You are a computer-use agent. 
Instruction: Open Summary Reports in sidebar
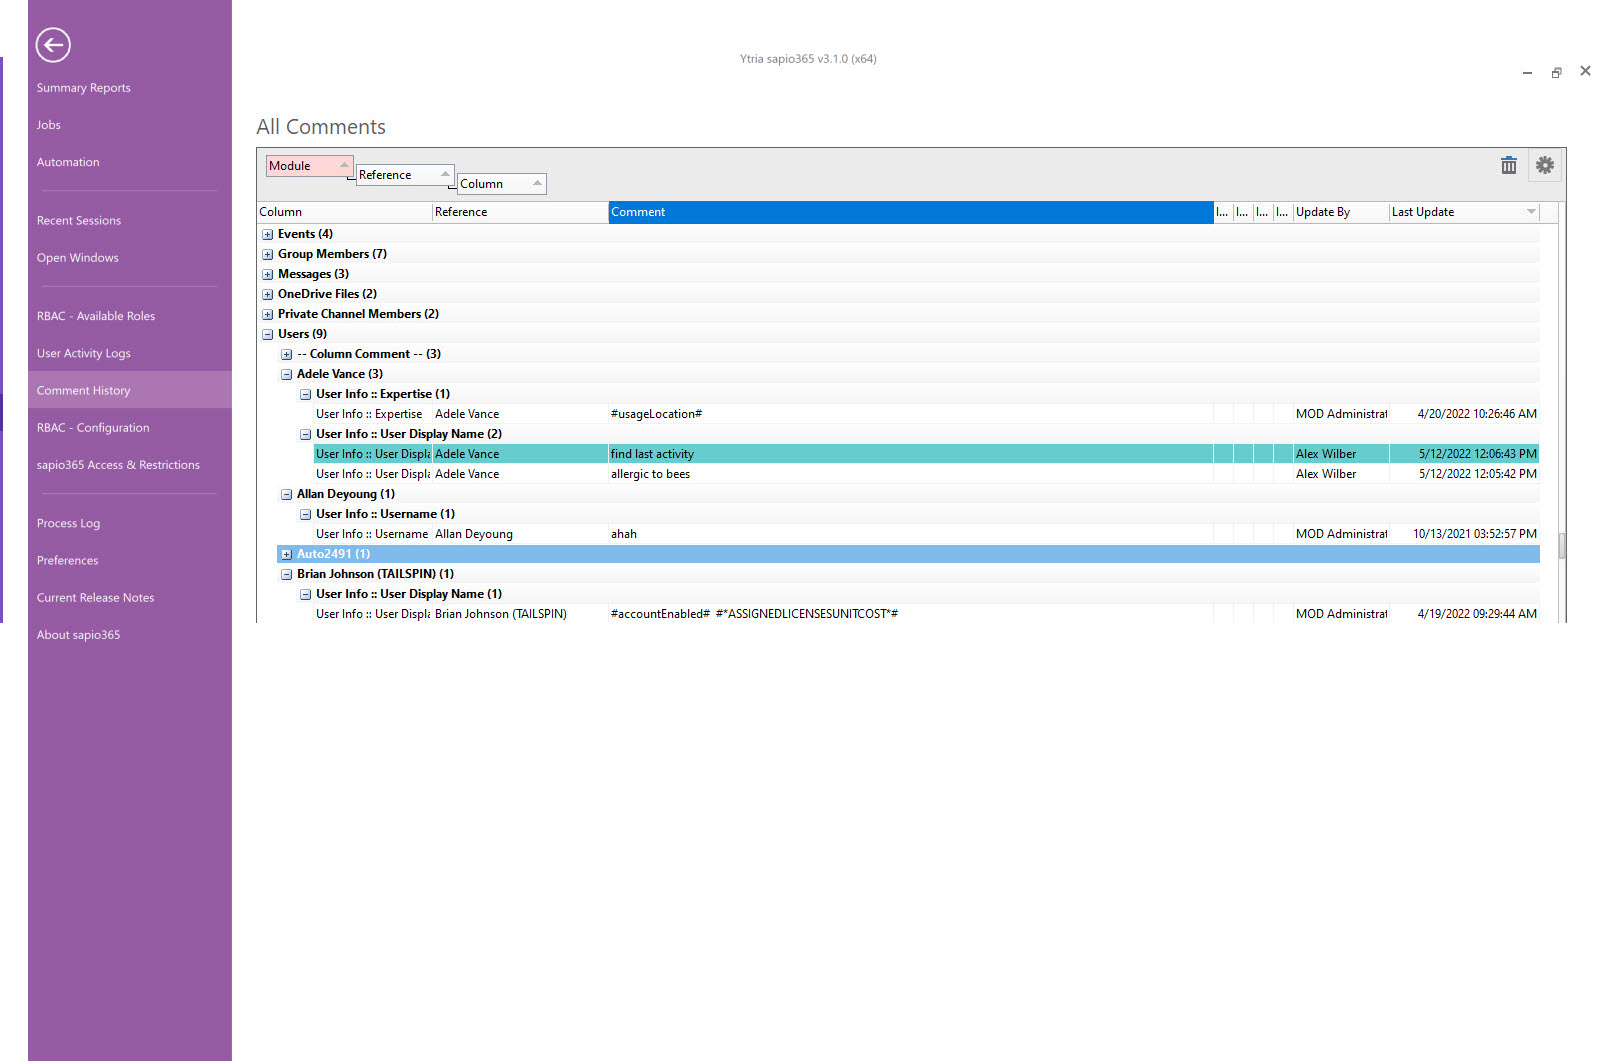click(x=84, y=88)
